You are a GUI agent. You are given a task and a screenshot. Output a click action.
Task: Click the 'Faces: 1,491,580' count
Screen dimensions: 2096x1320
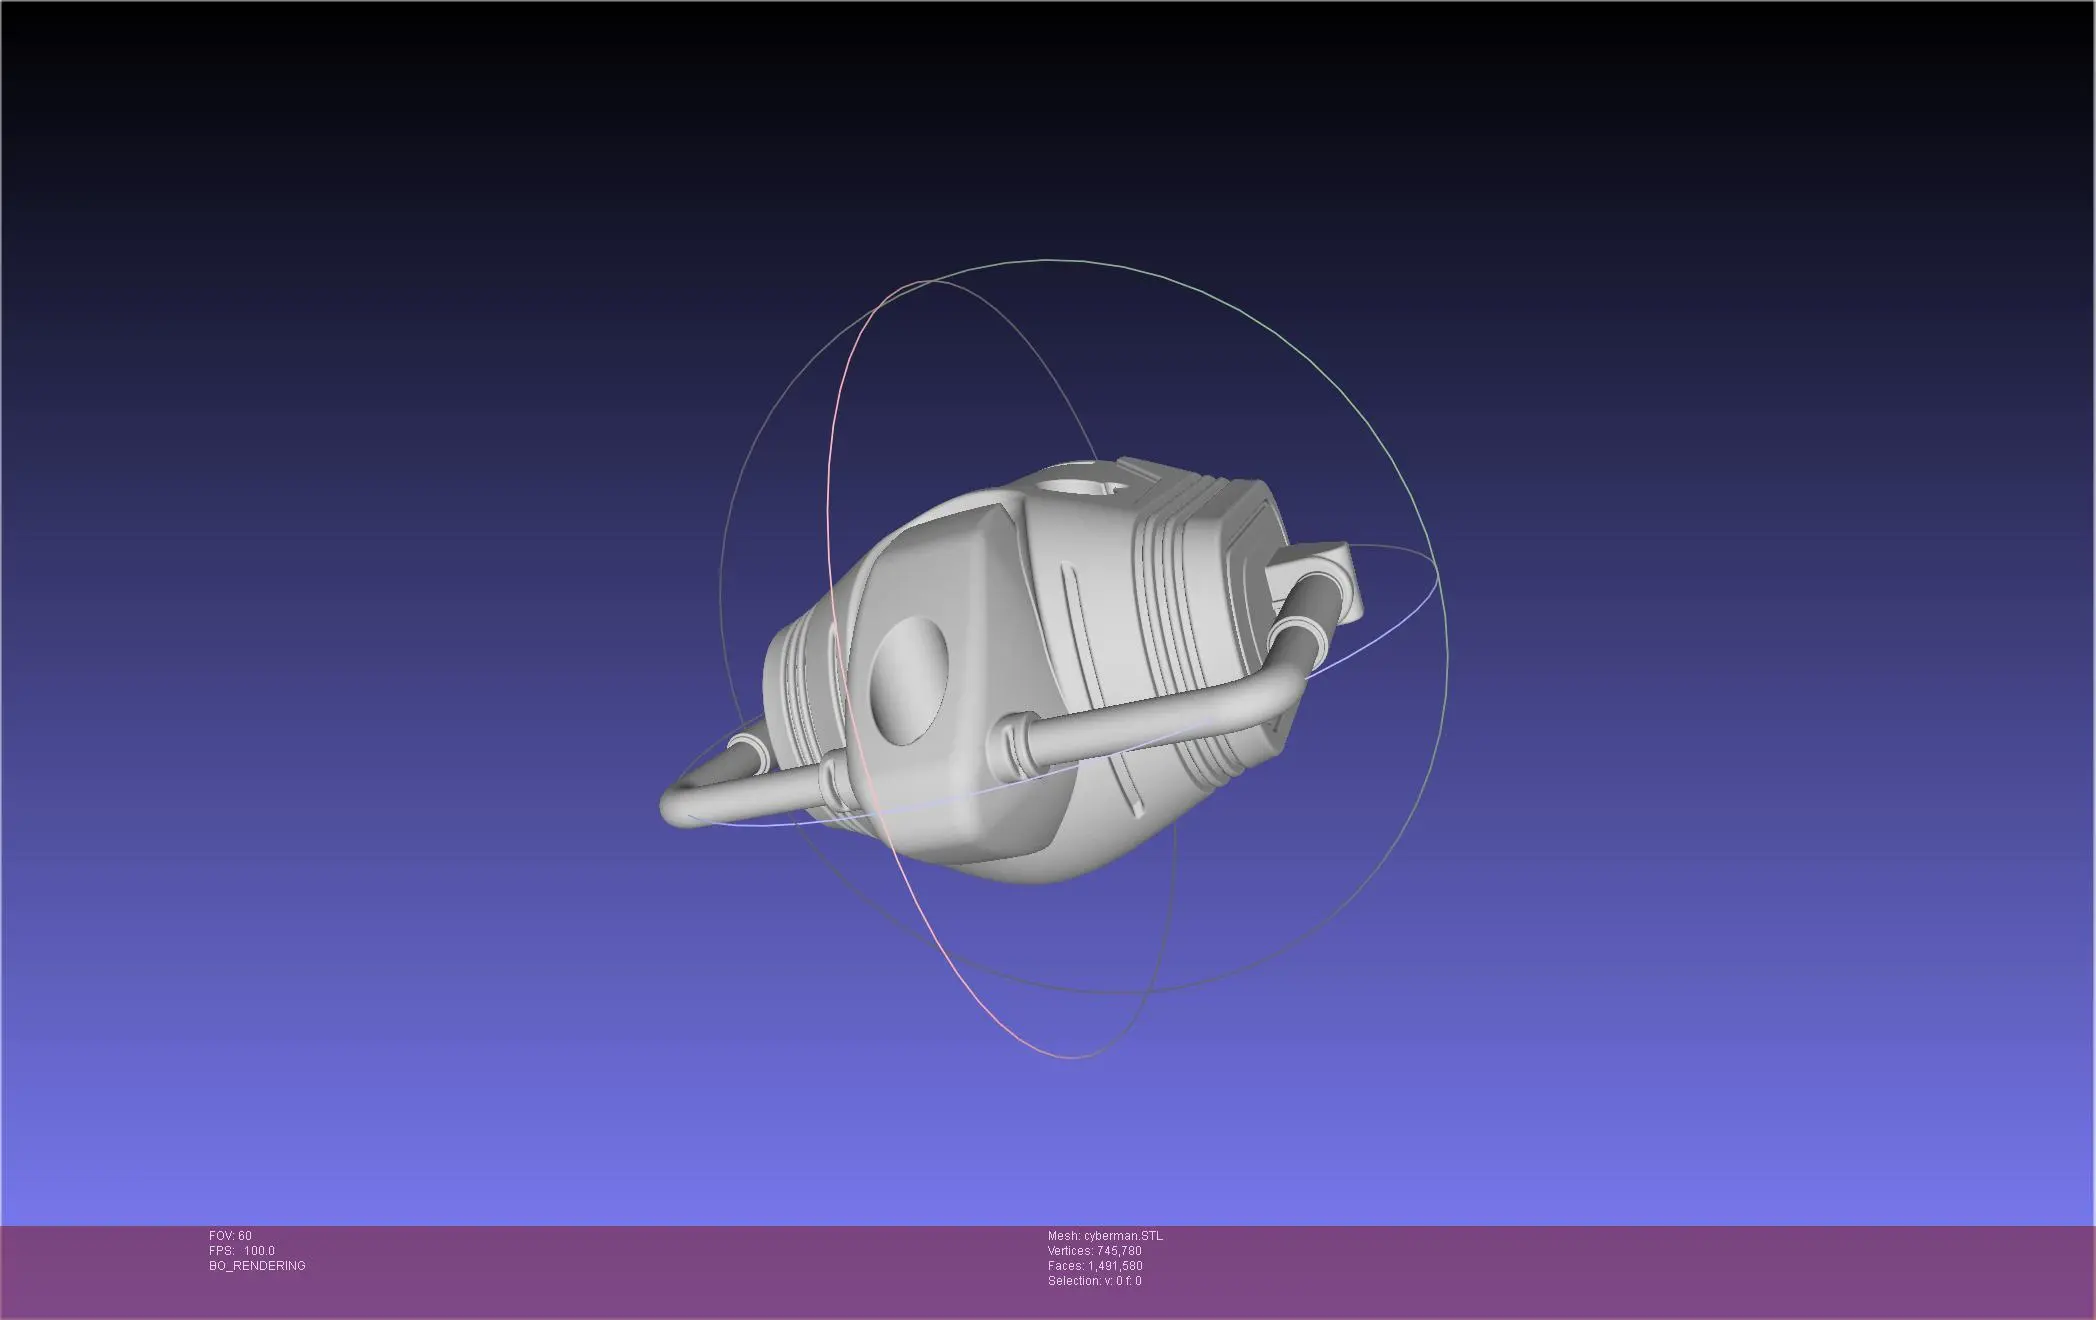[x=1095, y=1266]
